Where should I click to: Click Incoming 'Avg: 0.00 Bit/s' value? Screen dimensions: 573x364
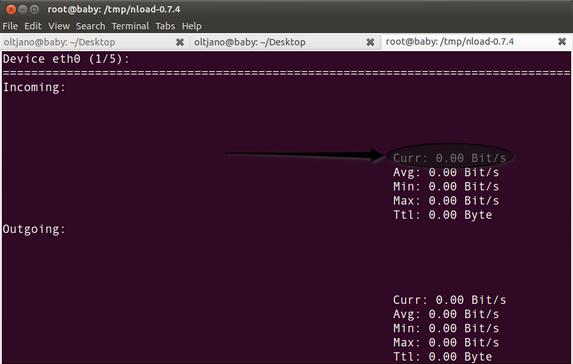pyautogui.click(x=446, y=172)
